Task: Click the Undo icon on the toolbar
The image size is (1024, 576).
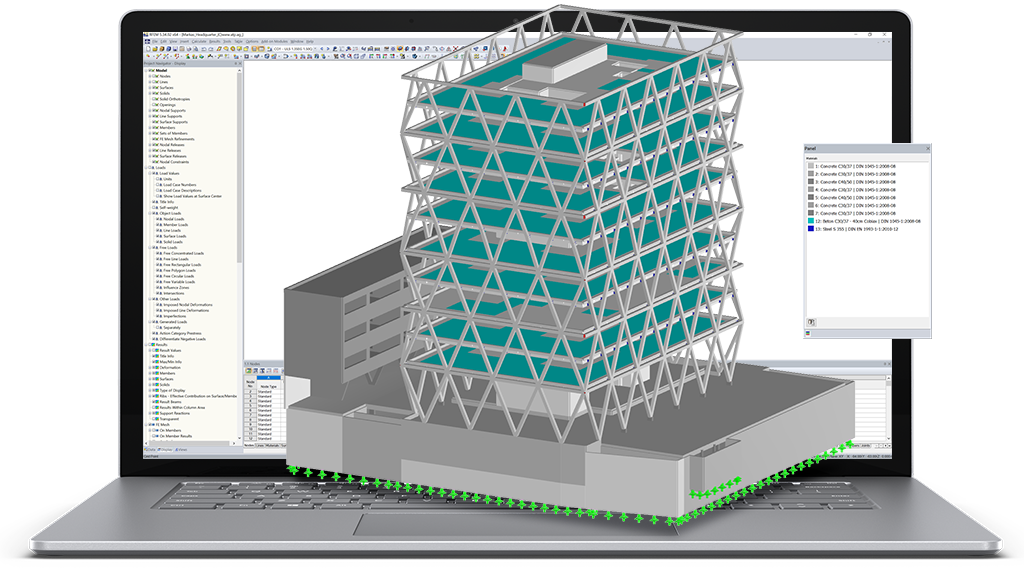Action: point(203,48)
